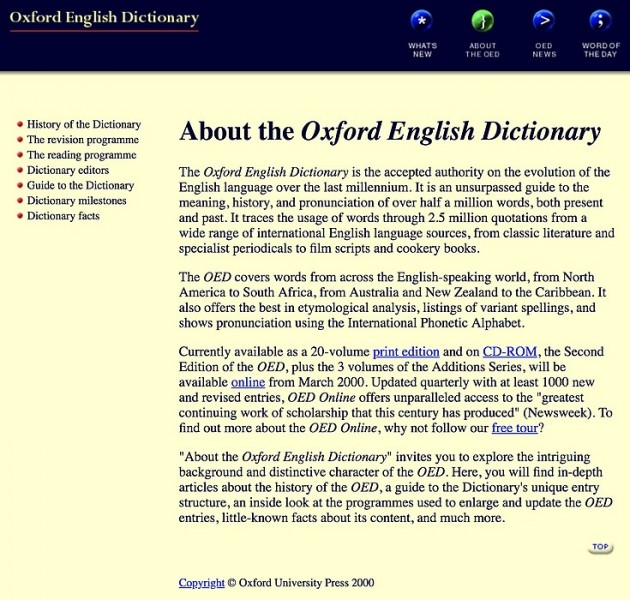Open the Dictionary editors section

coord(67,171)
